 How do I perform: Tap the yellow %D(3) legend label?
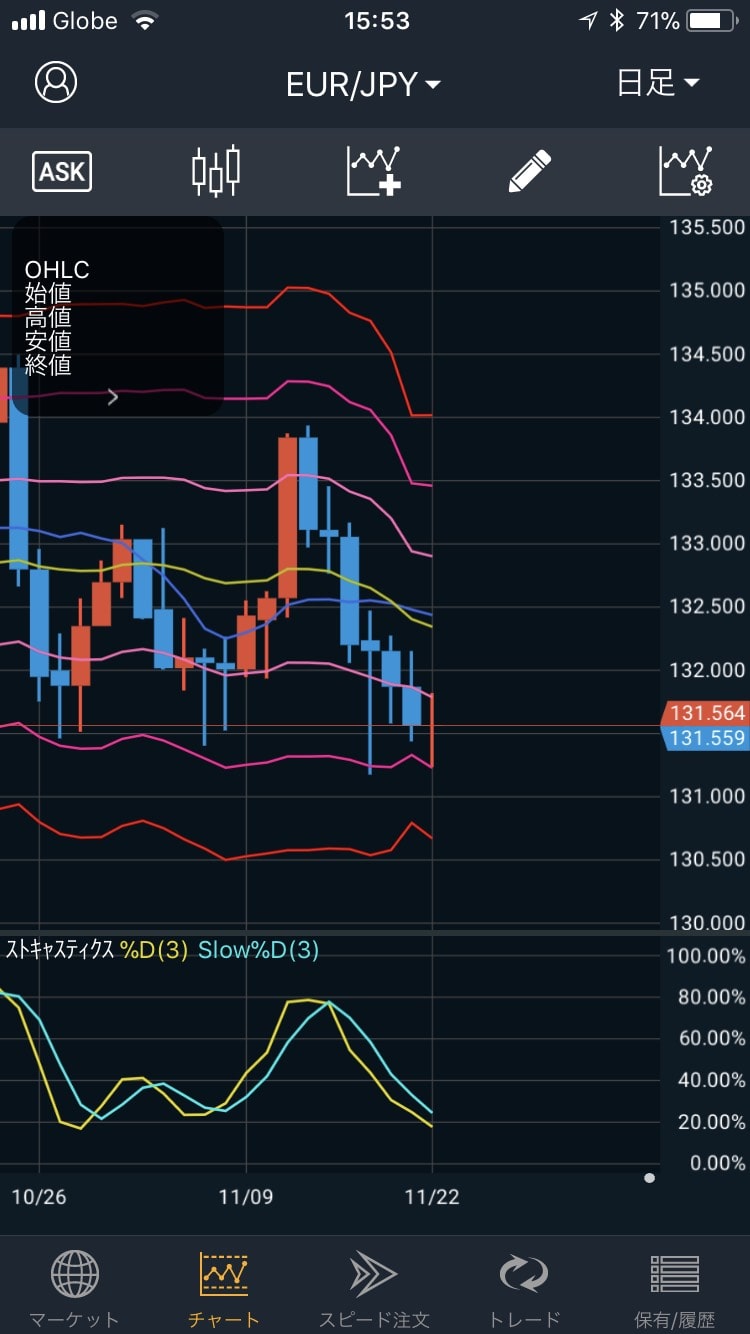(x=153, y=950)
